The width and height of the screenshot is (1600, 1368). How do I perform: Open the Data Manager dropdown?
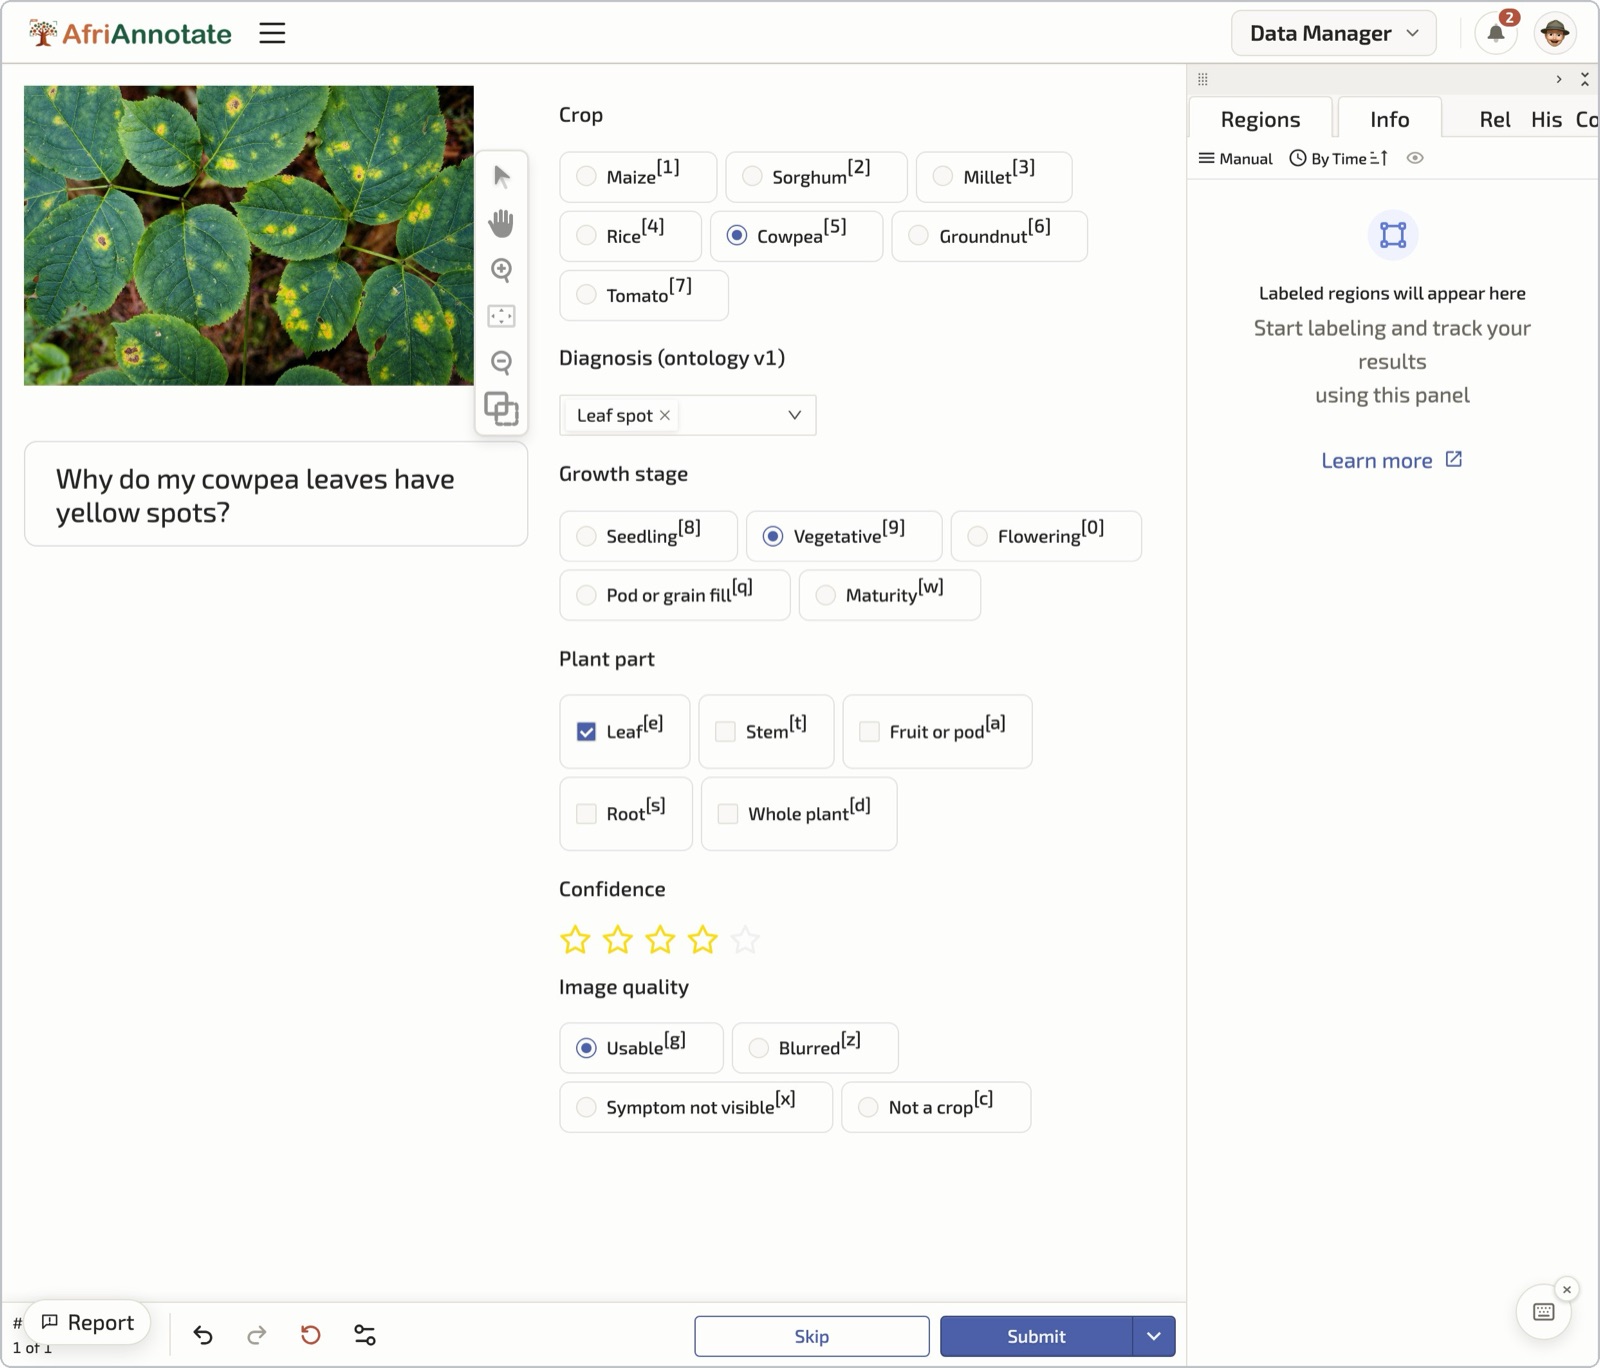coord(1334,33)
